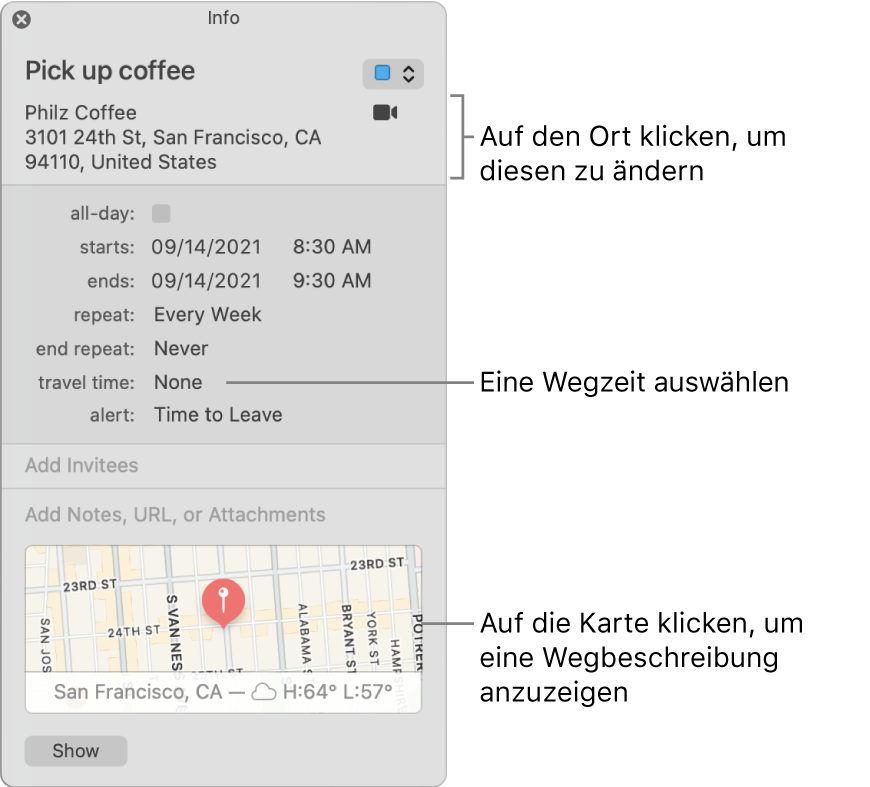Edit the event title Pick up coffee
The height and width of the screenshot is (787, 870).
pos(110,71)
